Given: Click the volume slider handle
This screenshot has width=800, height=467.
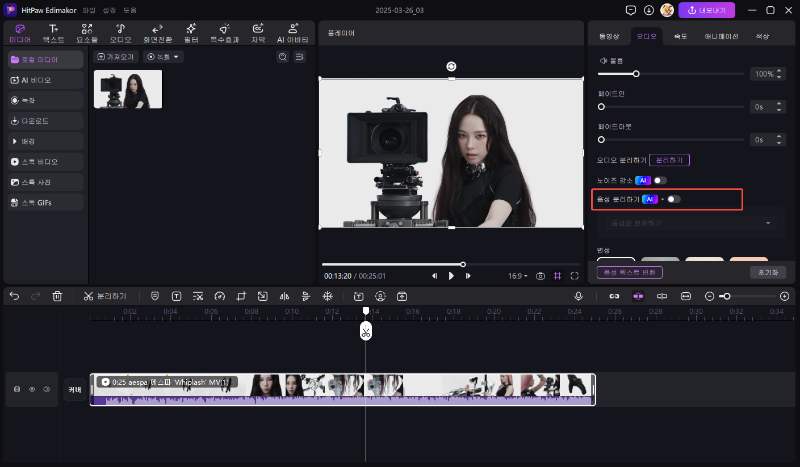Looking at the screenshot, I should pos(636,74).
